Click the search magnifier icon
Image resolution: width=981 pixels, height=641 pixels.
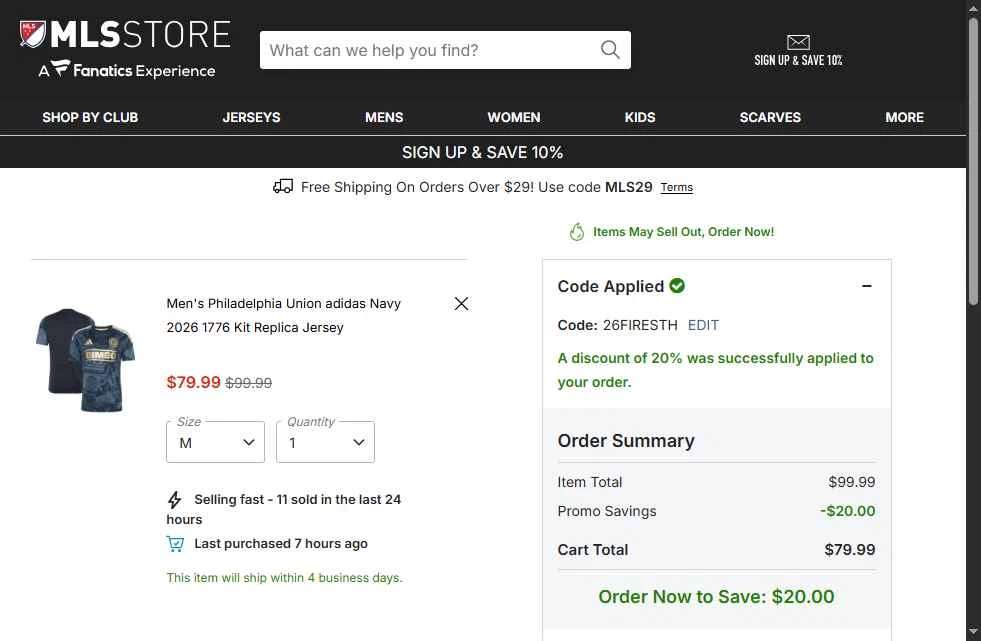(x=610, y=49)
